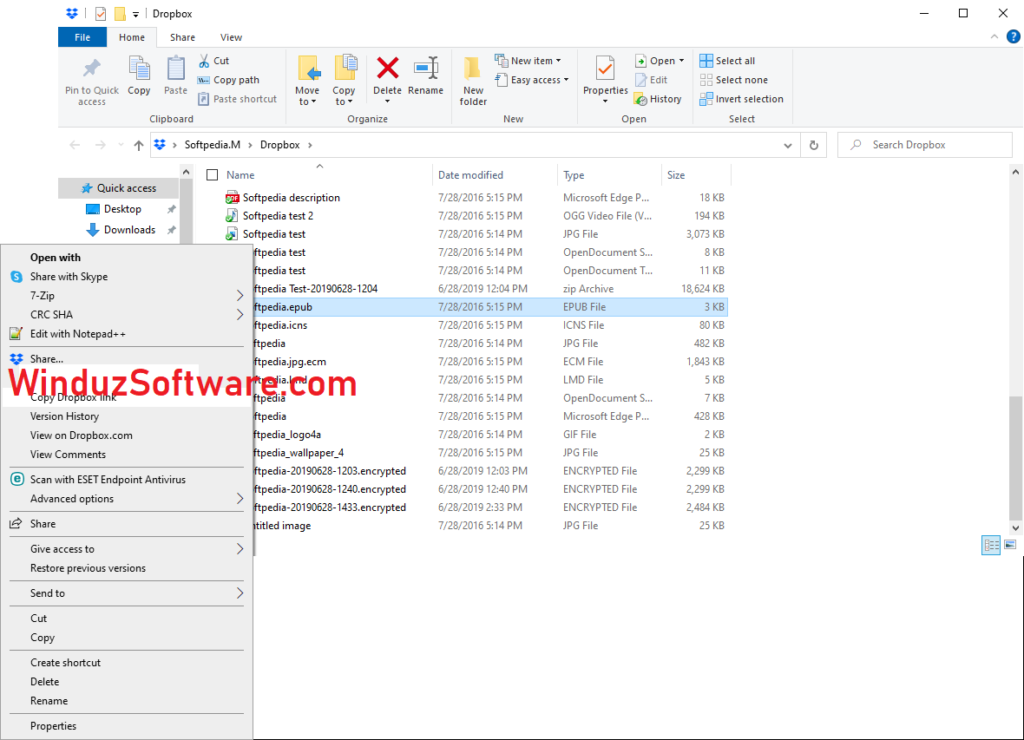This screenshot has width=1024, height=740.
Task: Toggle the select-all checkbox in Name header
Action: (x=212, y=175)
